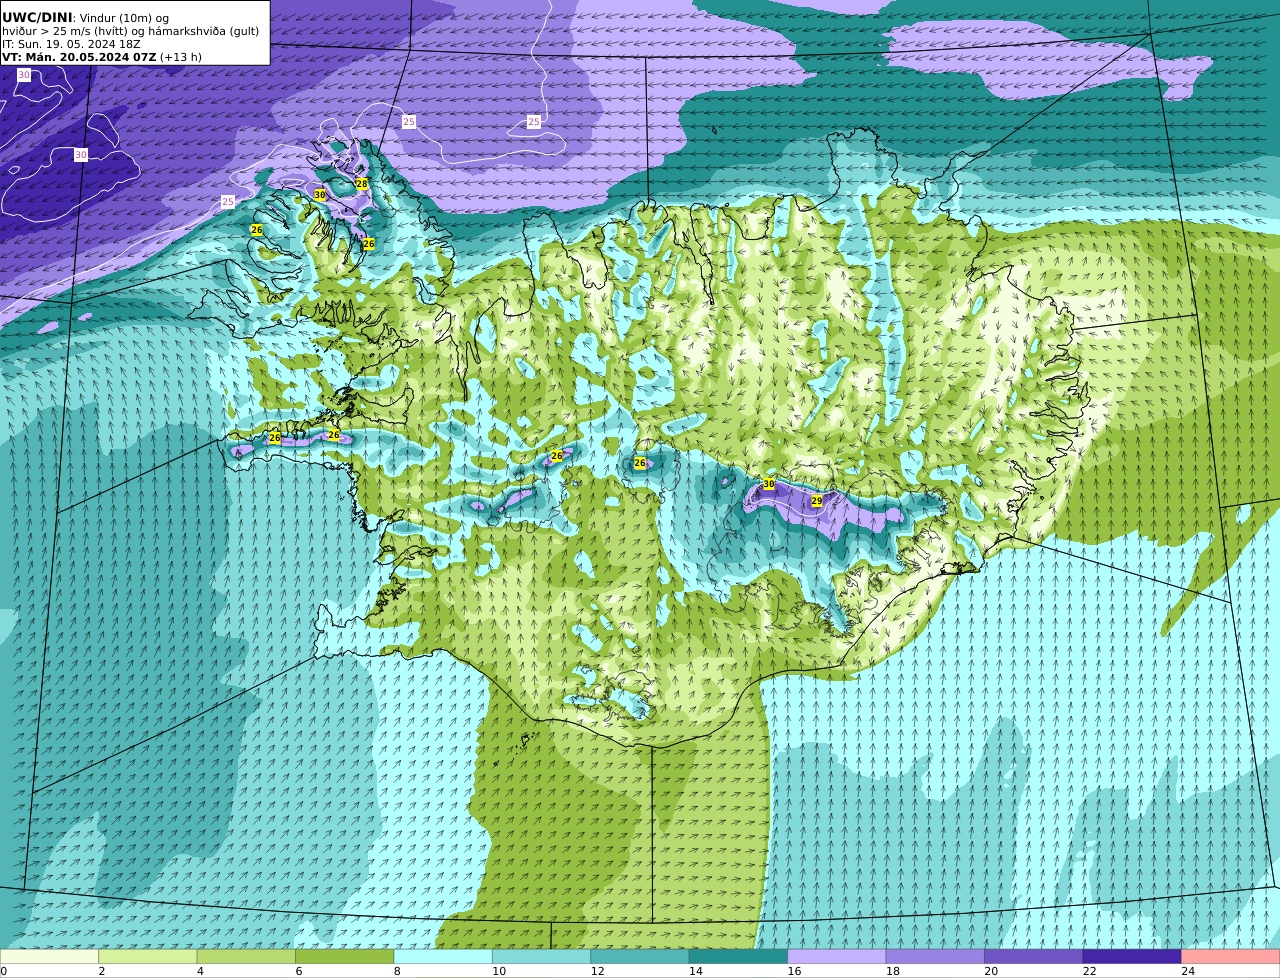This screenshot has width=1280, height=978.
Task: Pick the 20–22 m/s violet legend swatch
Action: coord(1034,957)
